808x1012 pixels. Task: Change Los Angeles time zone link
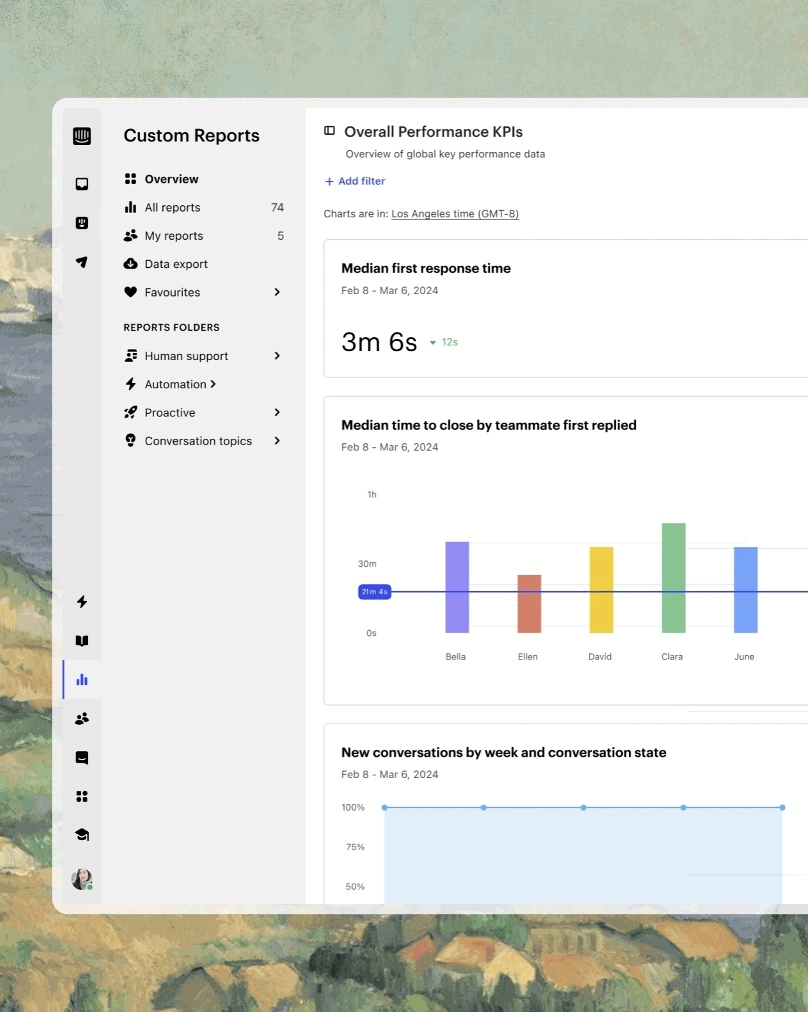(x=455, y=214)
